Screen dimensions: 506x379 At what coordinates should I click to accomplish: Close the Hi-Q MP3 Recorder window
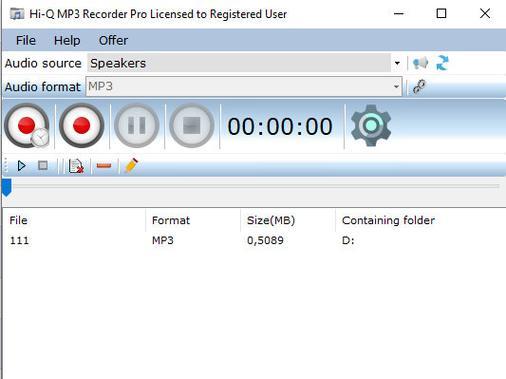click(x=485, y=14)
